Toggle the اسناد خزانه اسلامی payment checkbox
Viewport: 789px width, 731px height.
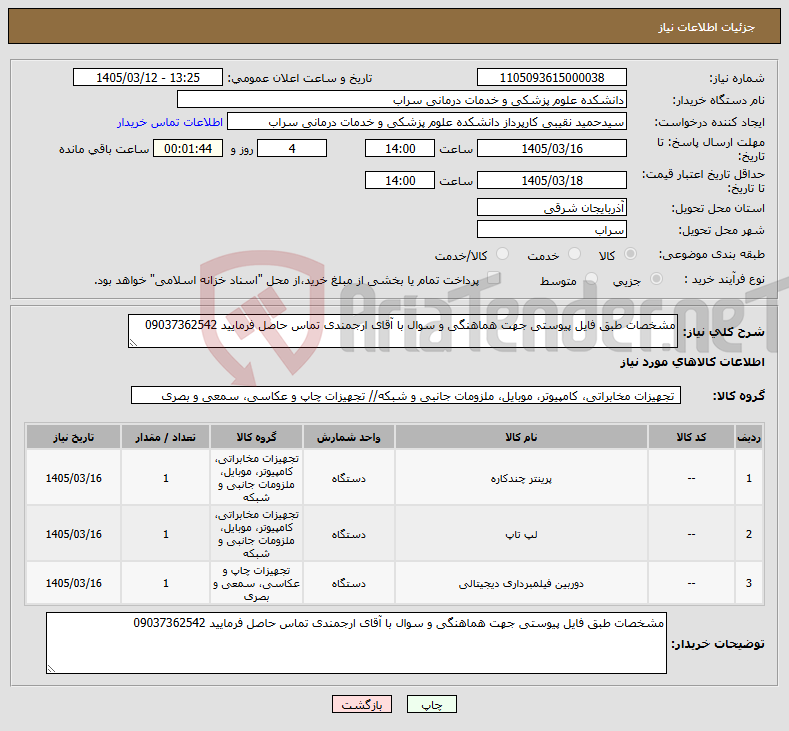[x=494, y=277]
